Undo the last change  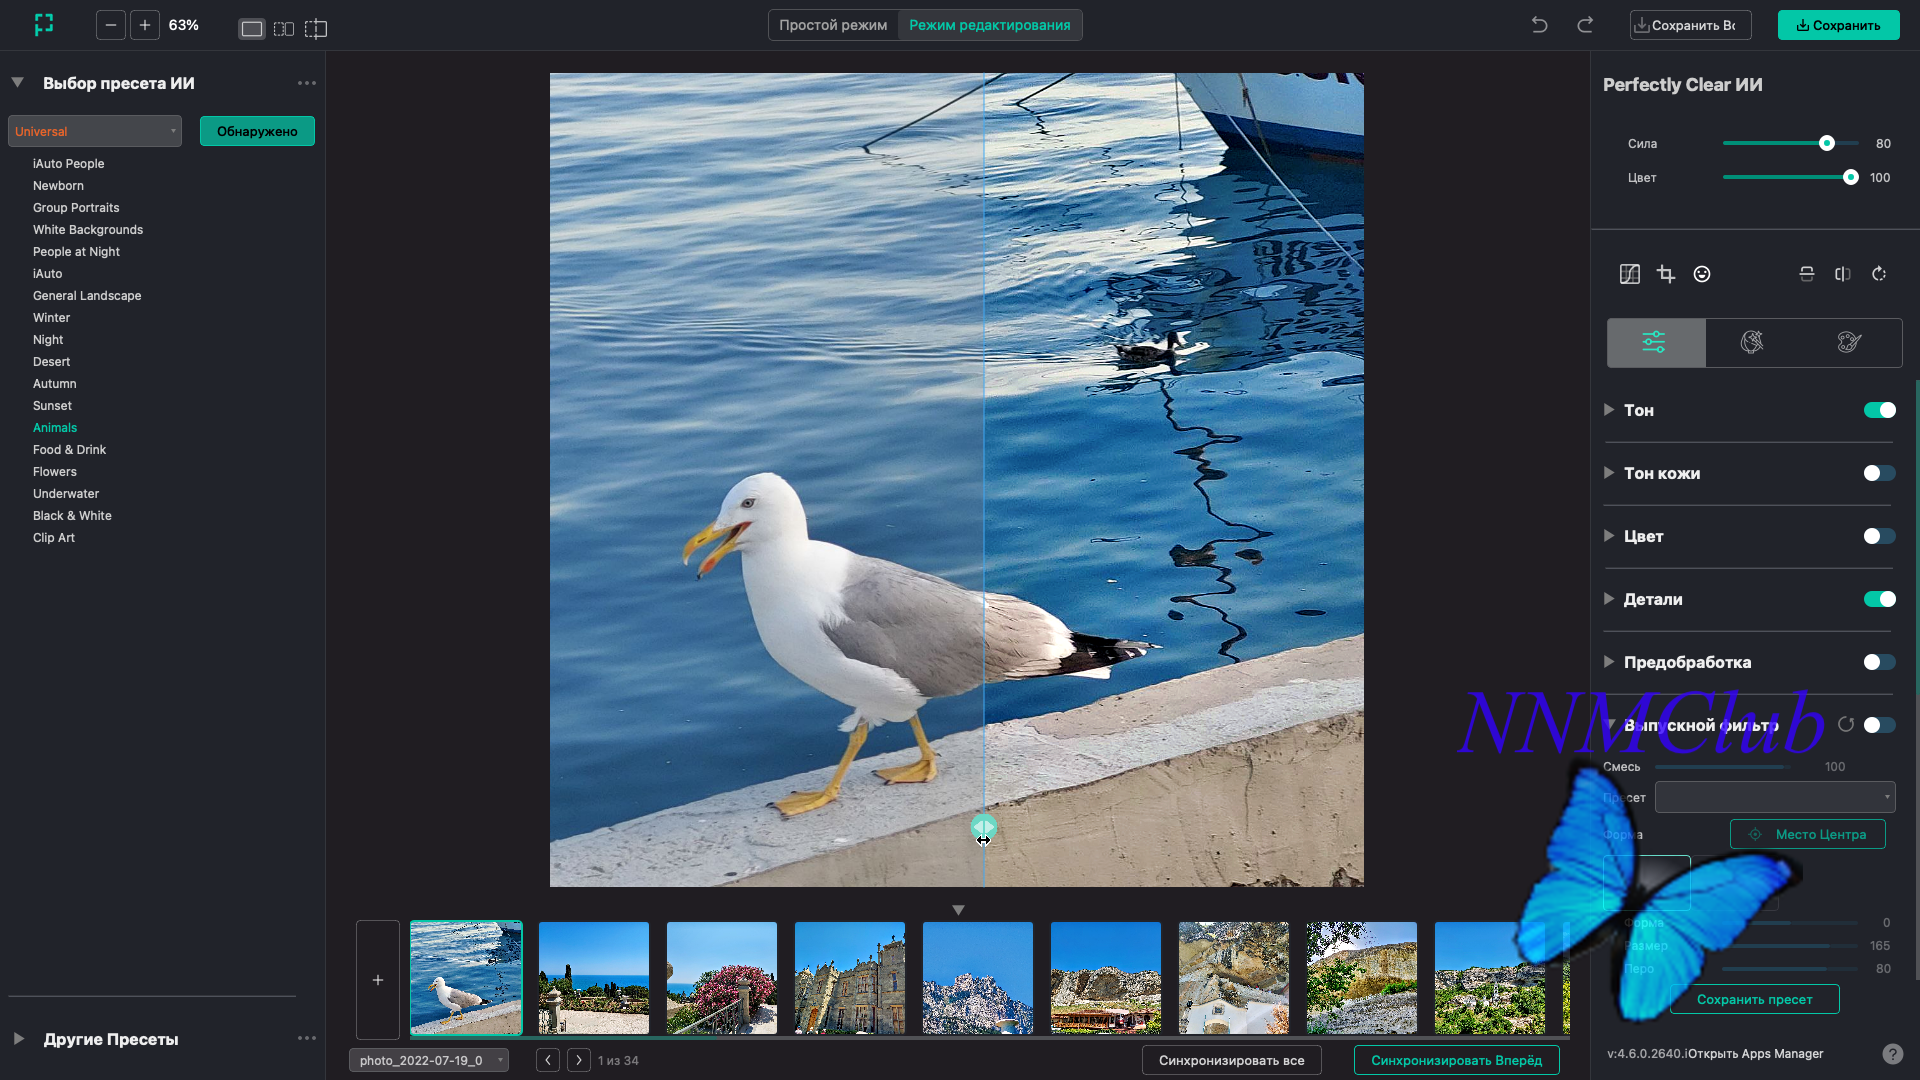1540,25
